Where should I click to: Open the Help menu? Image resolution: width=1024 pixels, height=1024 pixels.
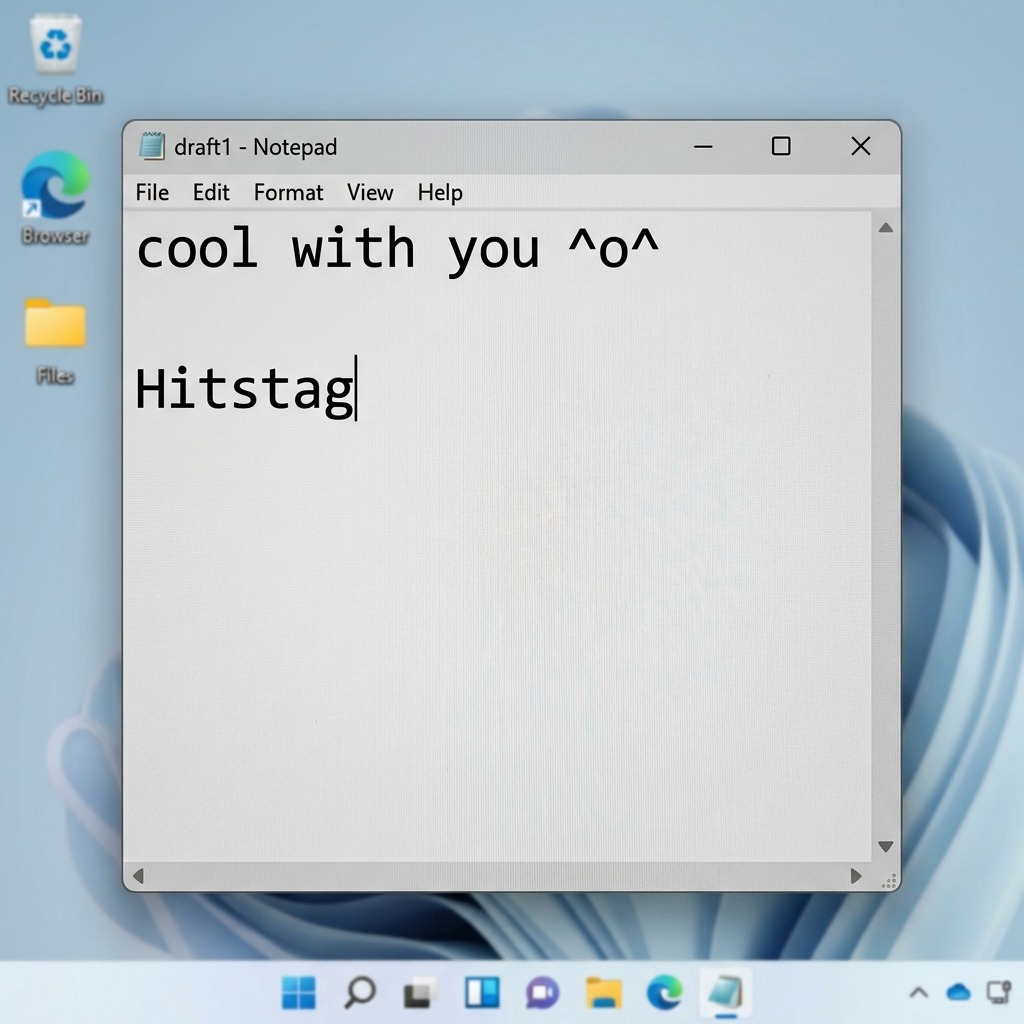coord(440,193)
